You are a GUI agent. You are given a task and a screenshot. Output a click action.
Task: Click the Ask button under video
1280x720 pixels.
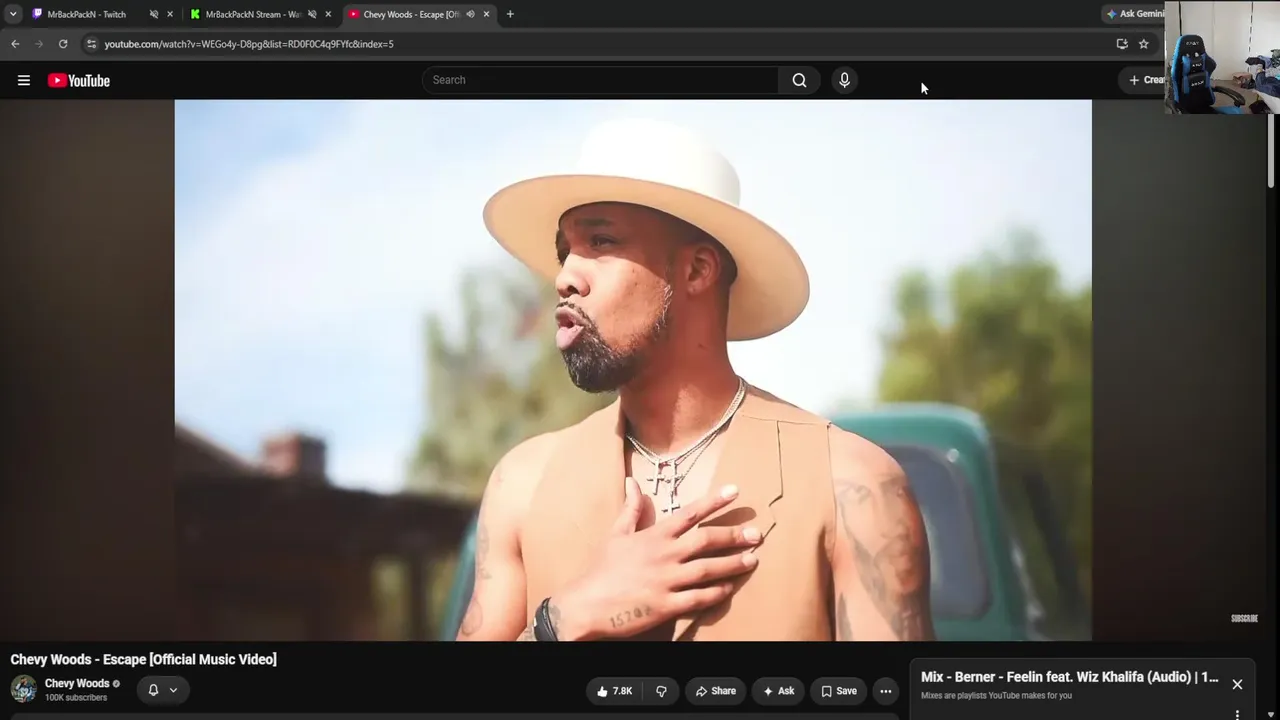pos(778,691)
